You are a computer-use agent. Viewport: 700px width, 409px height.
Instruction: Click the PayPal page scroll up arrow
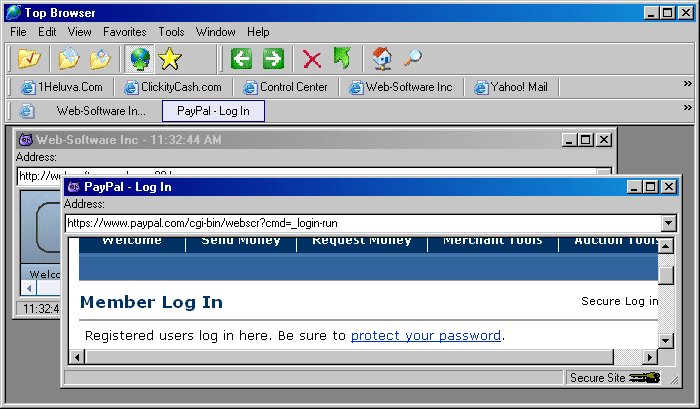(x=665, y=246)
